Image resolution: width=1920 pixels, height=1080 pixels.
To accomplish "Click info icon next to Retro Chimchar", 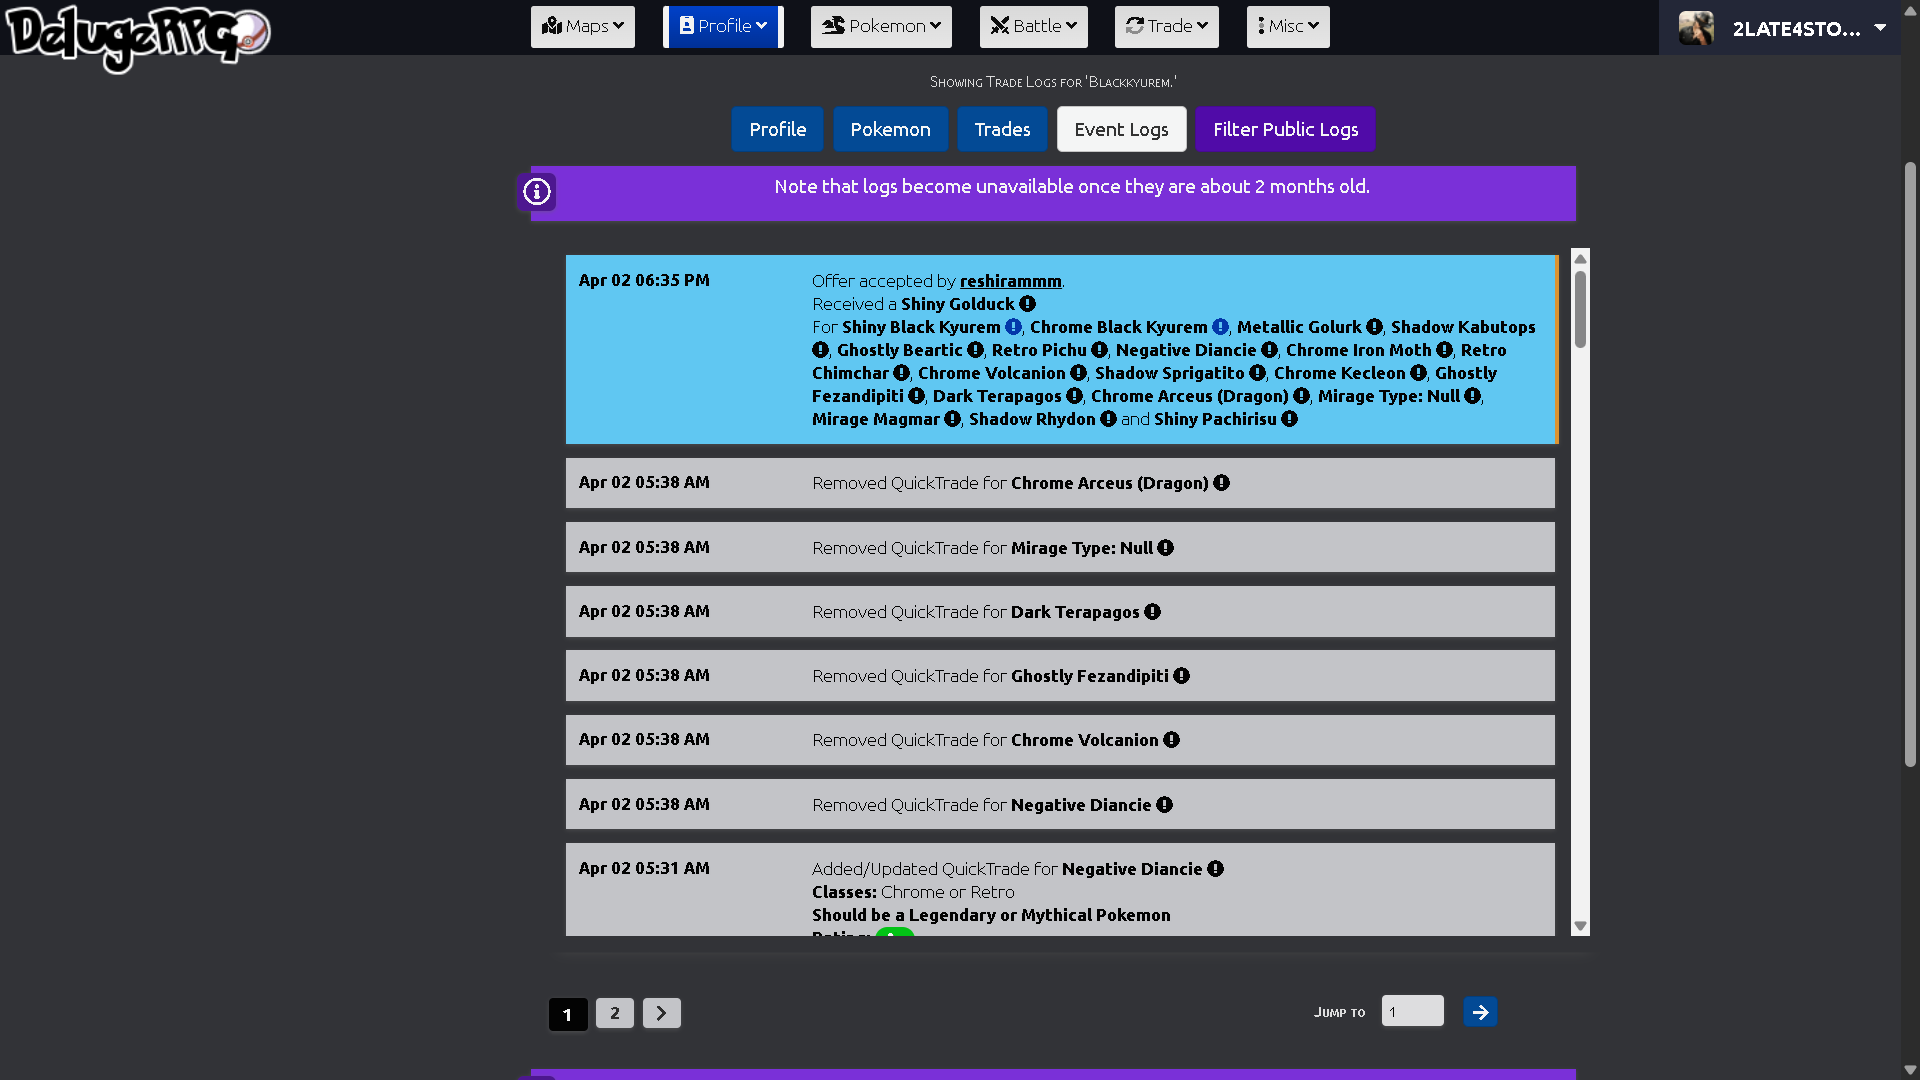I will [902, 373].
